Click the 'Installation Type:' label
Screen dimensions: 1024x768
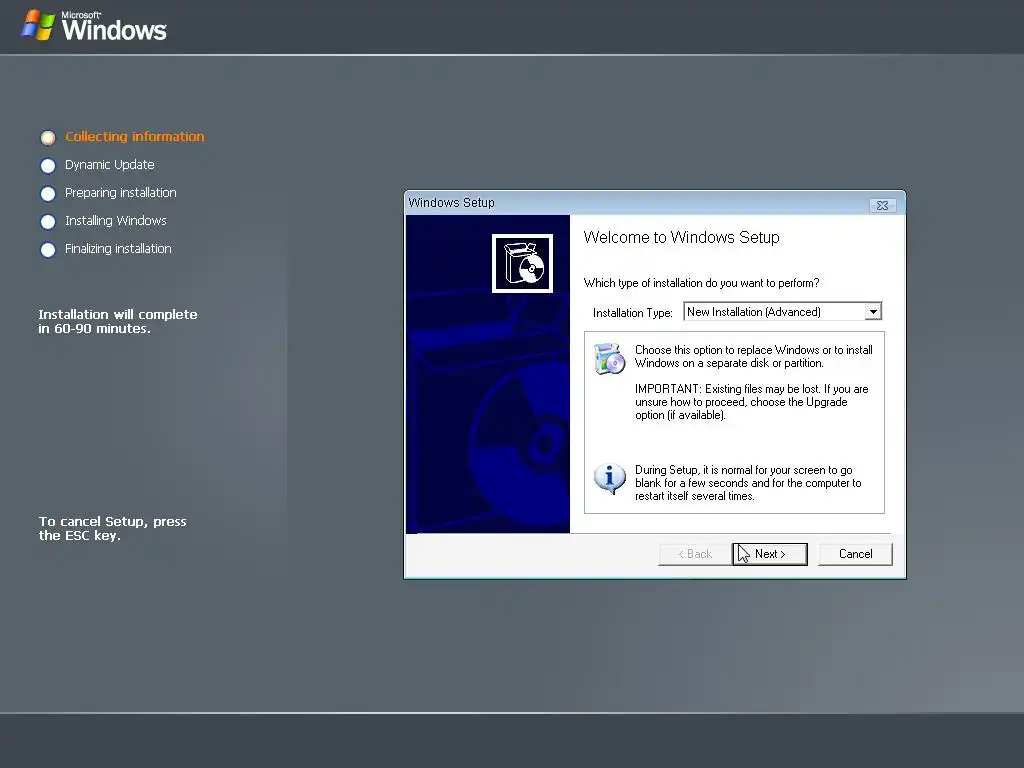tap(632, 313)
